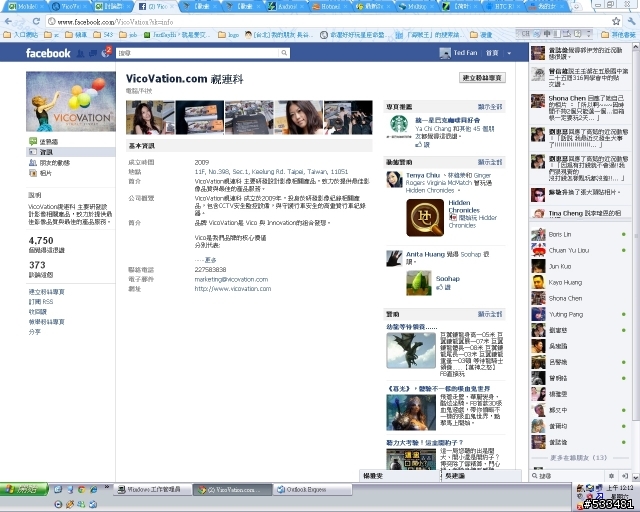This screenshot has width=640, height=512.
Task: Click the 訂閱 RSS link
Action: click(x=41, y=302)
